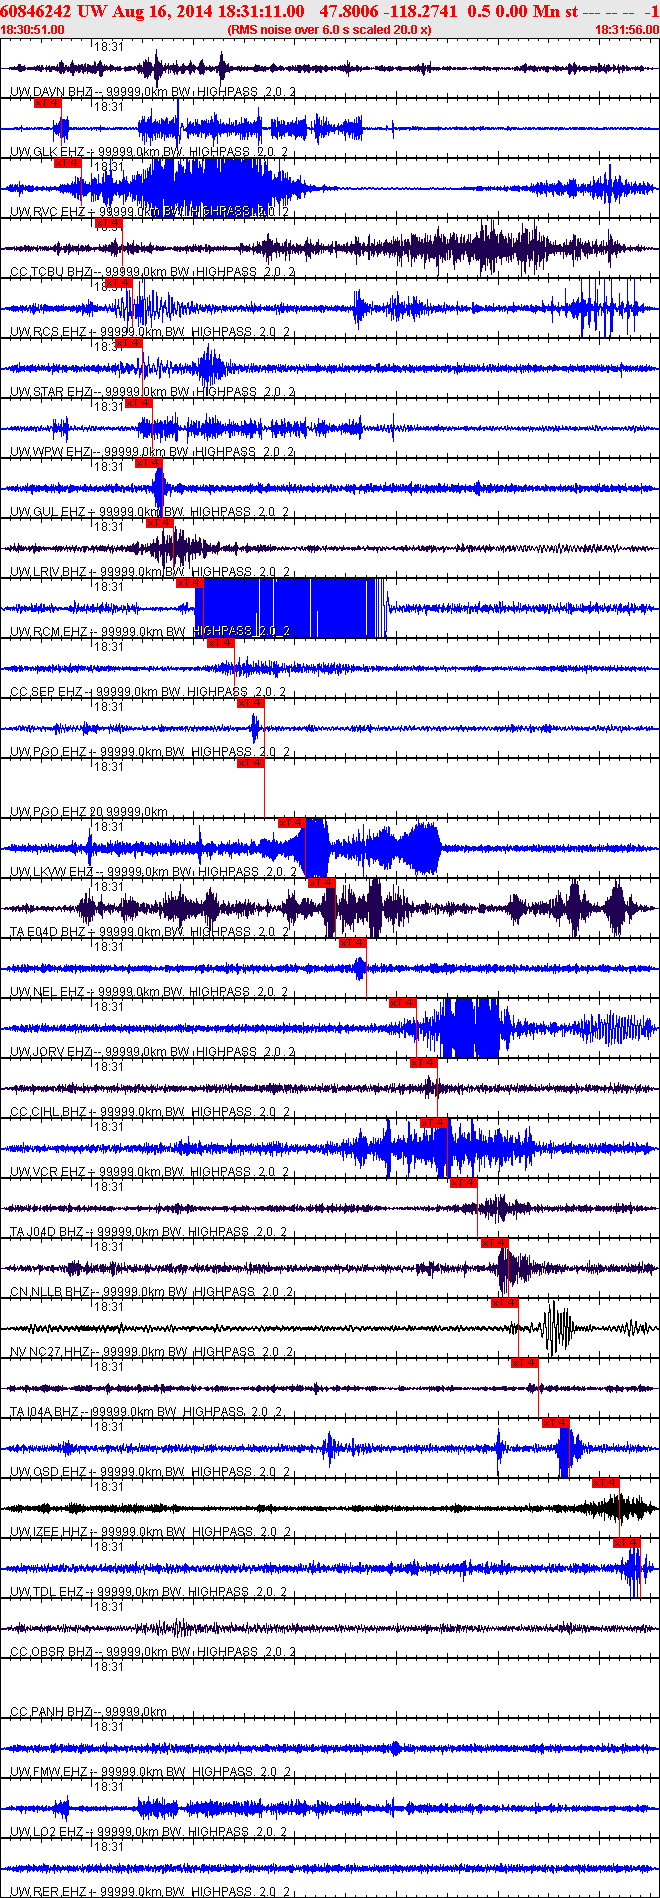Click the clipped blue waveform block on UW.RCM
The image size is (660, 1898).
[x=290, y=608]
